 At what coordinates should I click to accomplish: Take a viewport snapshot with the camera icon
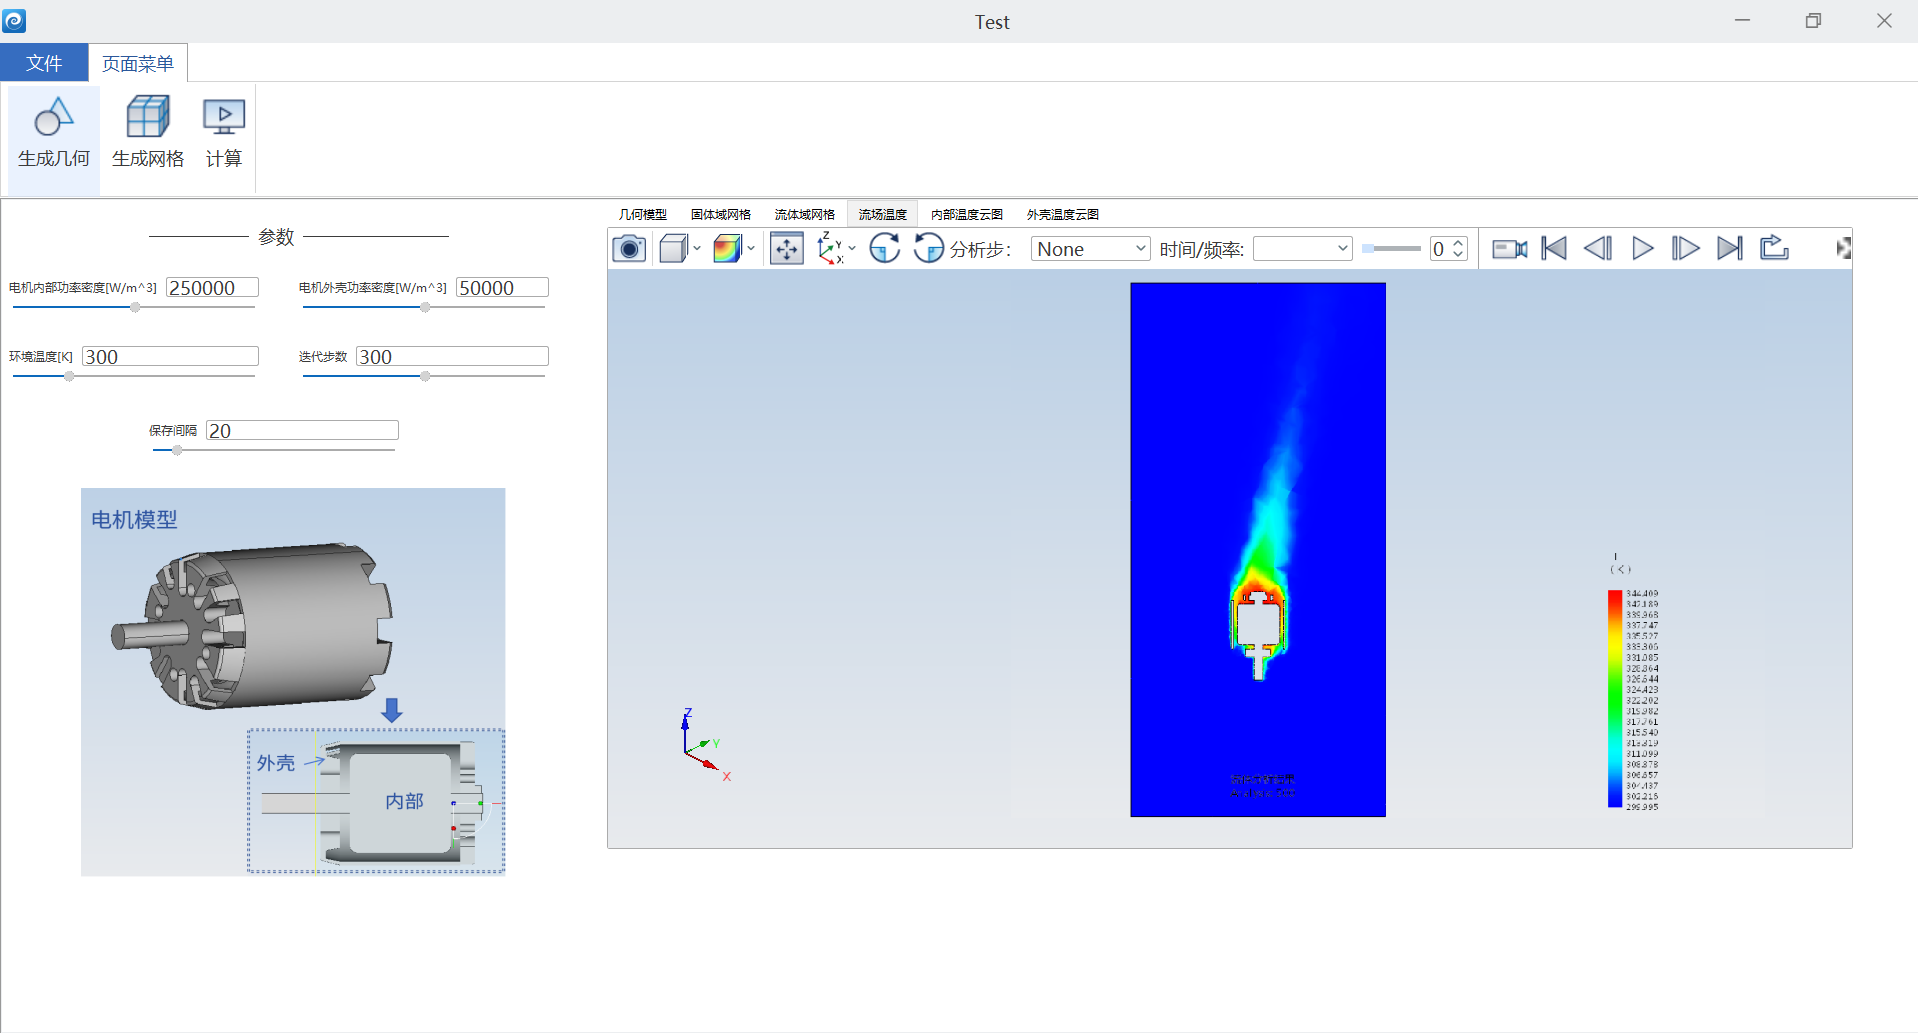coord(629,249)
